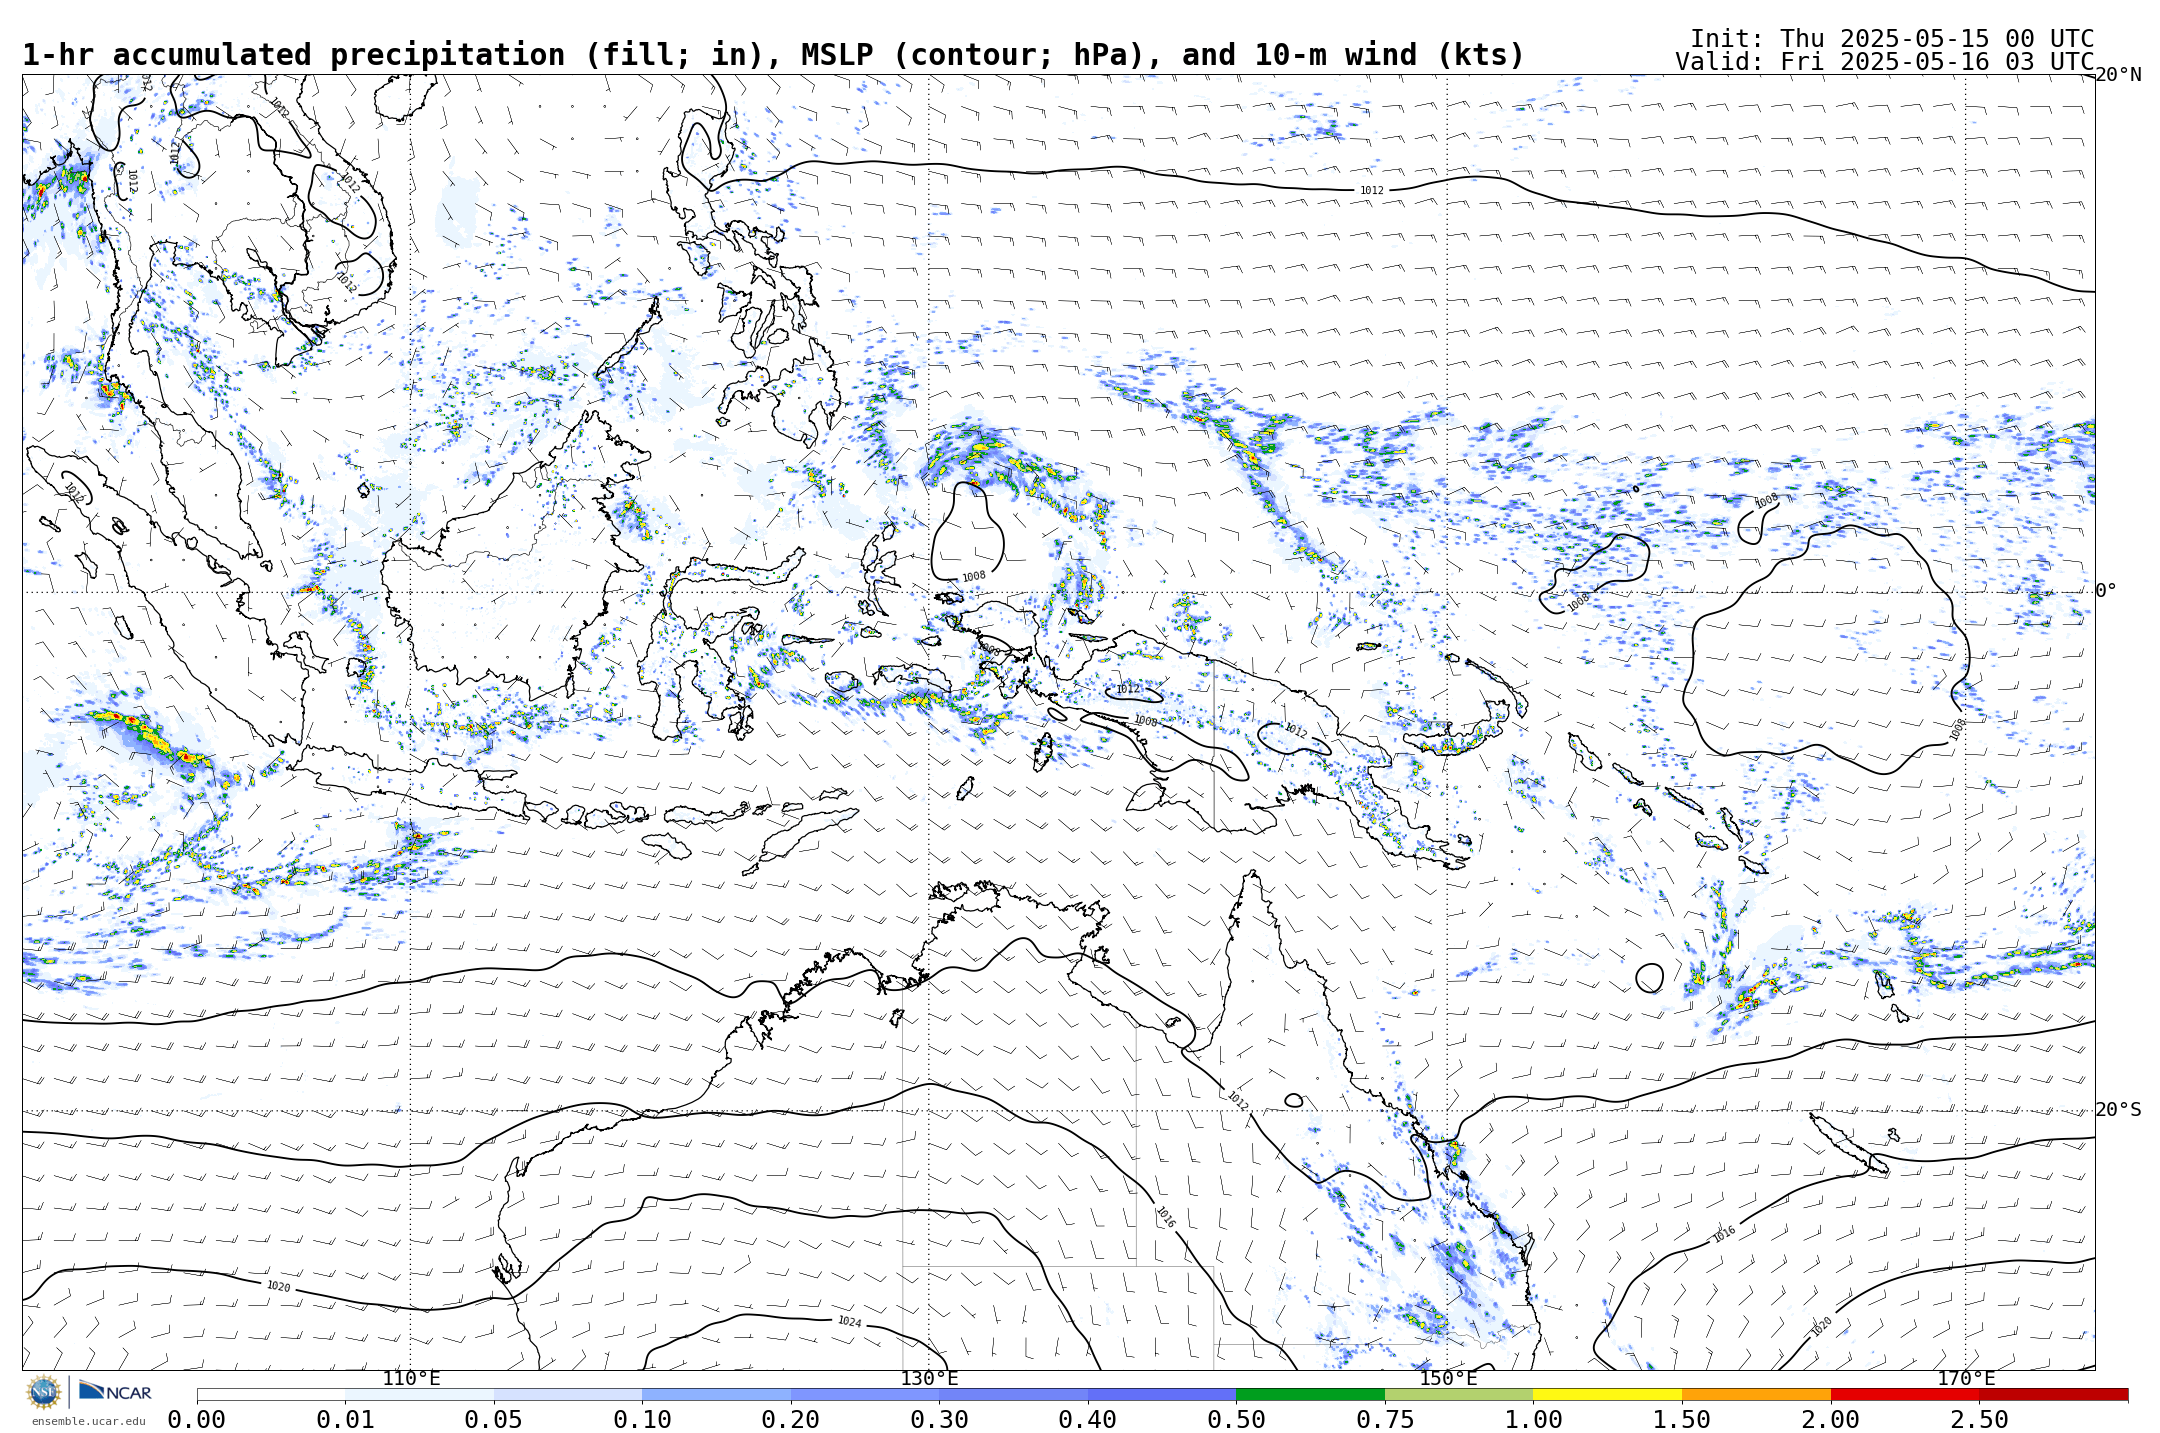Click the 20°S latitude label

(x=2118, y=1110)
